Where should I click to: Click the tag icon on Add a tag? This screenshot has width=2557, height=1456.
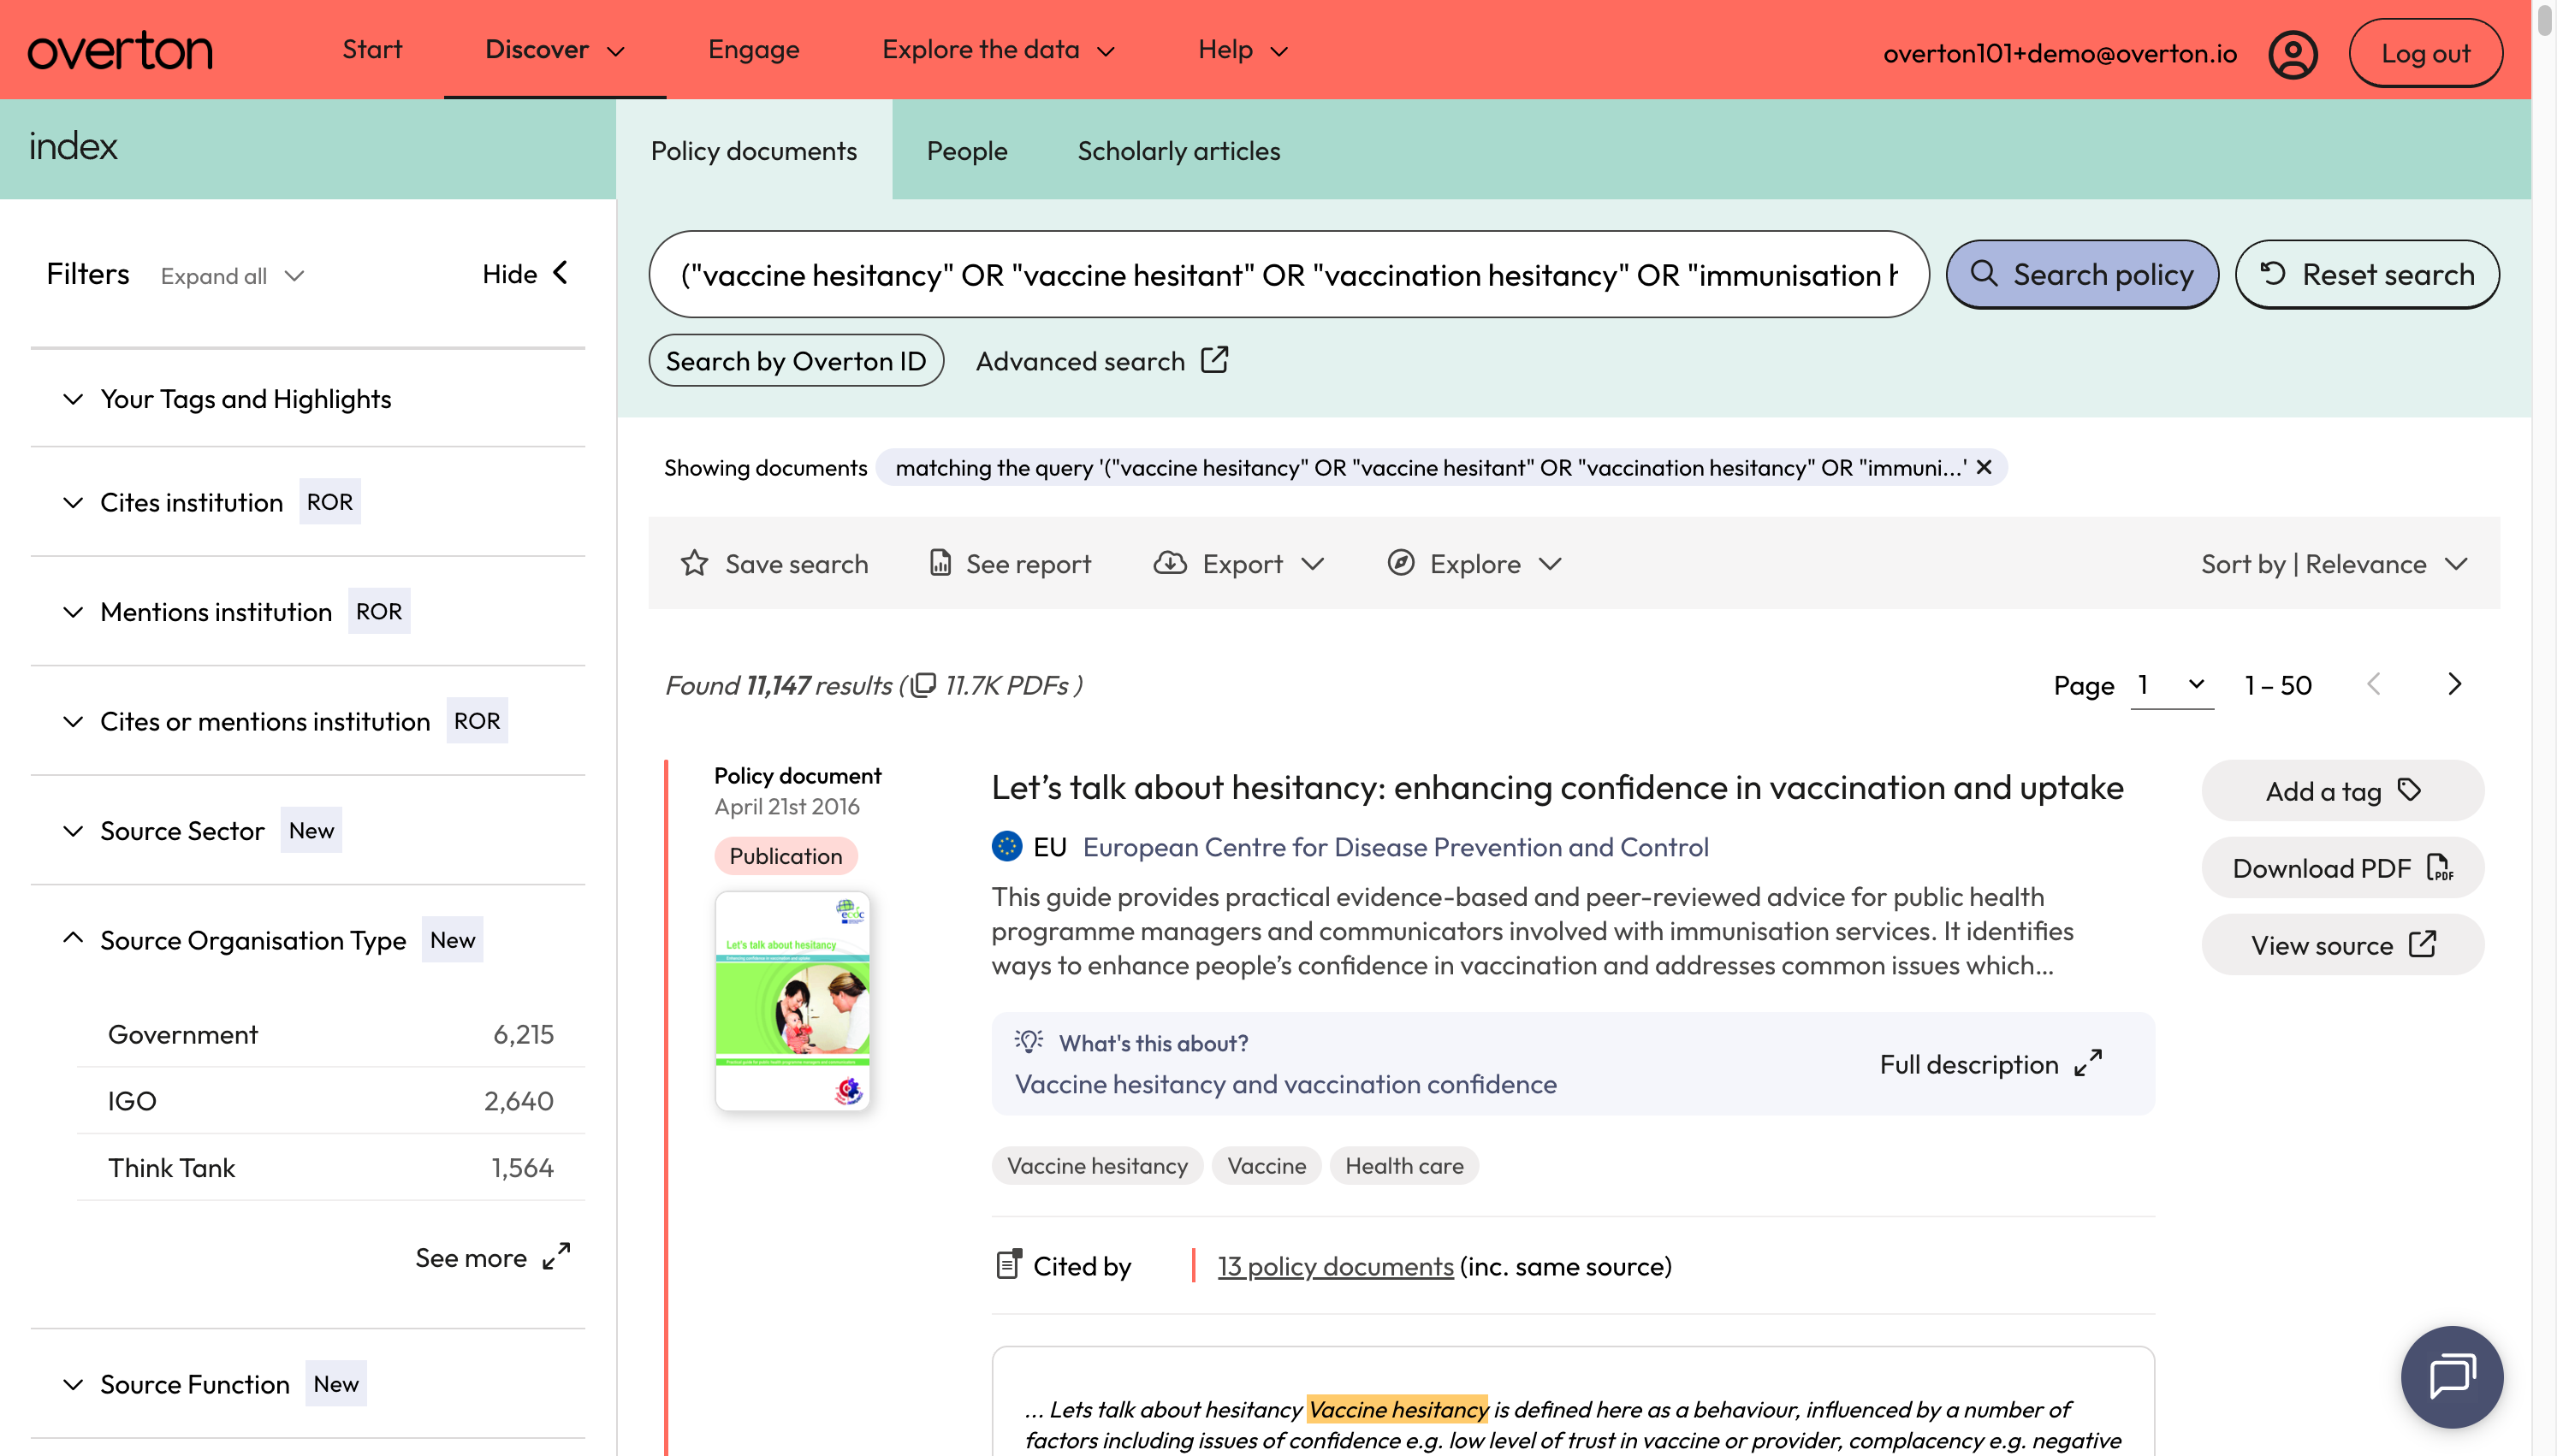coord(2409,790)
